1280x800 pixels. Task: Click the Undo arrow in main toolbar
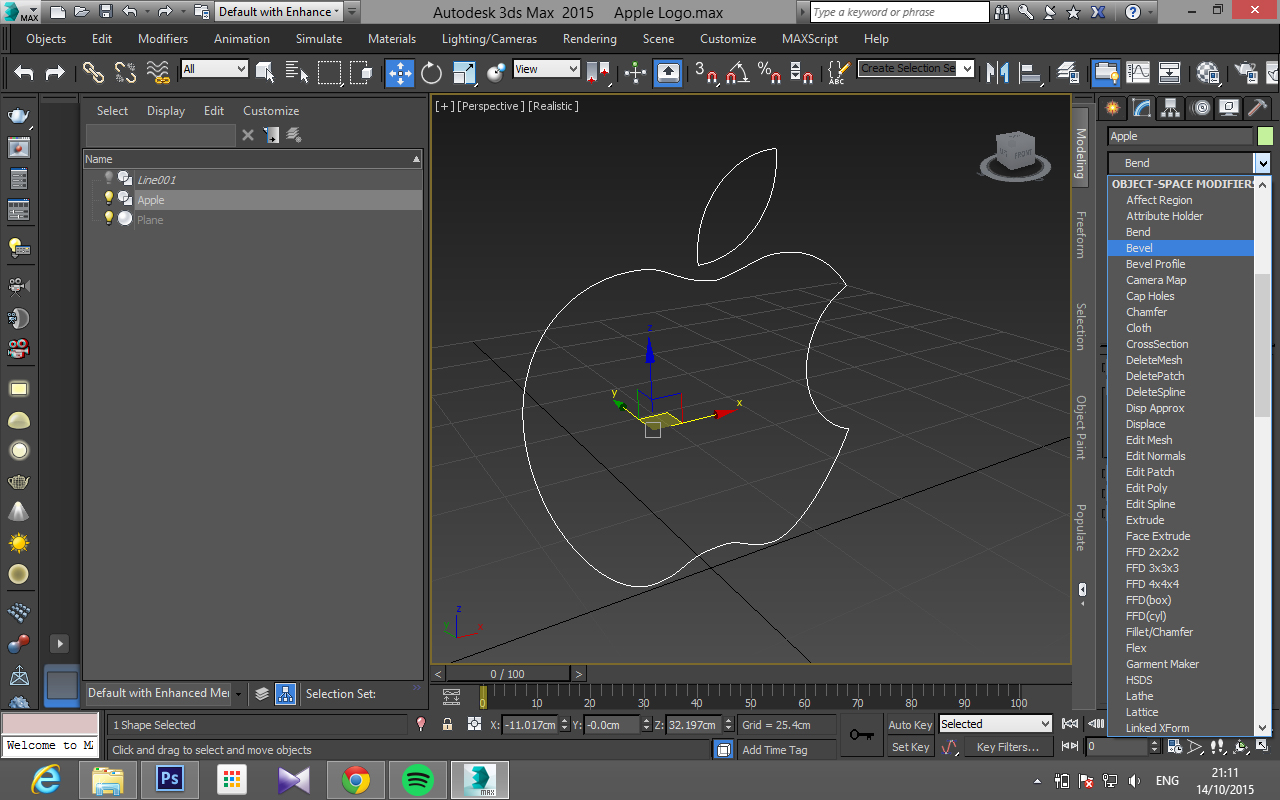pyautogui.click(x=24, y=72)
